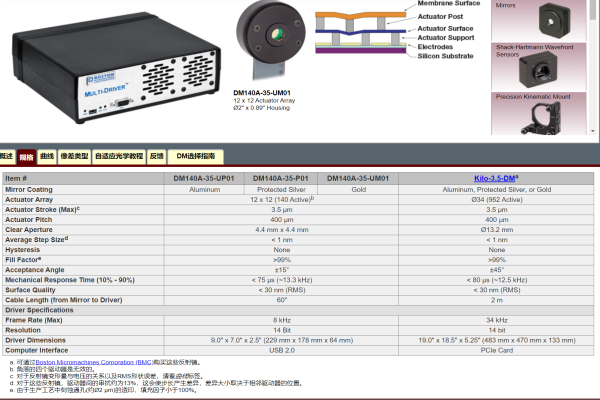The width and height of the screenshot is (600, 400).
Task: Click the Hysteresis row label
Action: tap(23, 250)
